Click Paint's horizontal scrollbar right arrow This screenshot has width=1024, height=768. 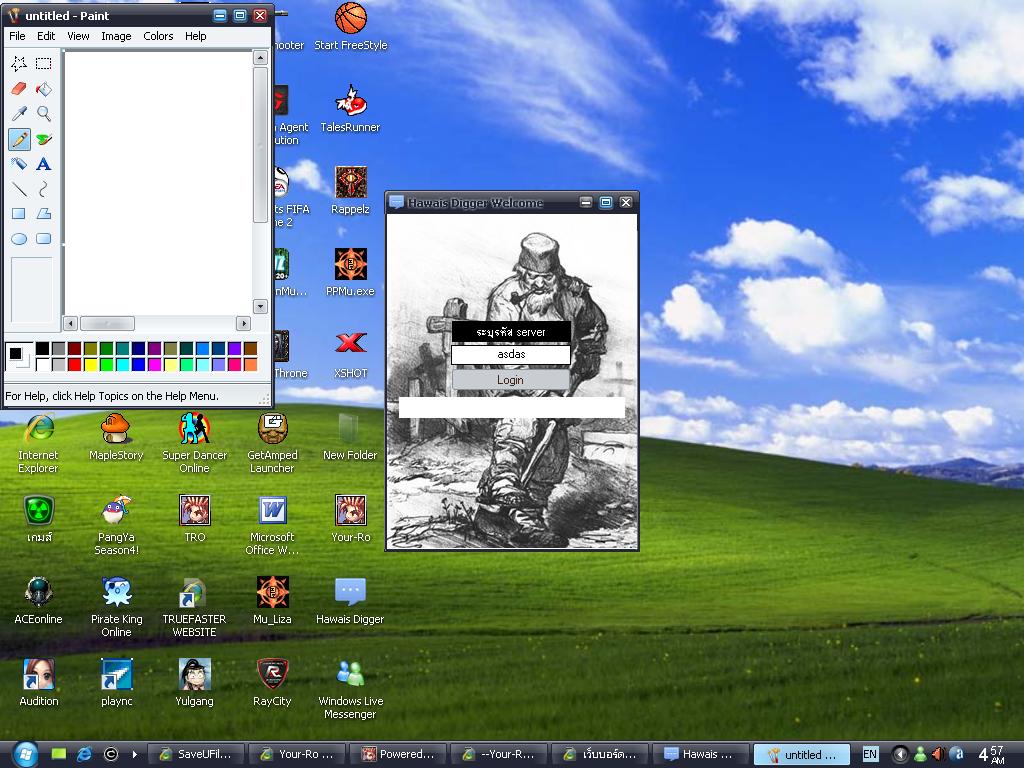click(x=244, y=323)
